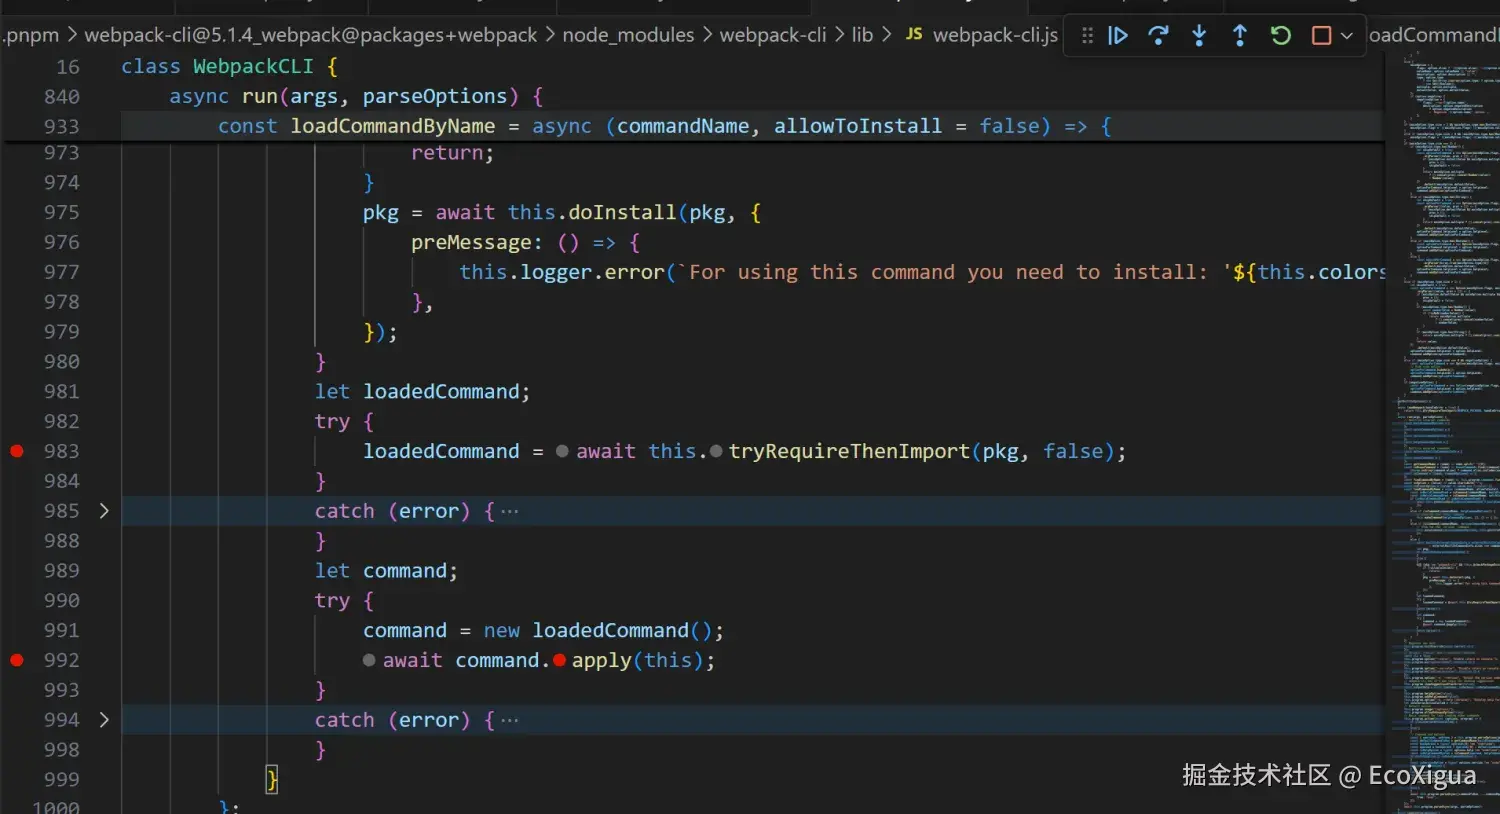The height and width of the screenshot is (814, 1500).
Task: Click the highlighted closing brace on line 999
Action: click(271, 780)
